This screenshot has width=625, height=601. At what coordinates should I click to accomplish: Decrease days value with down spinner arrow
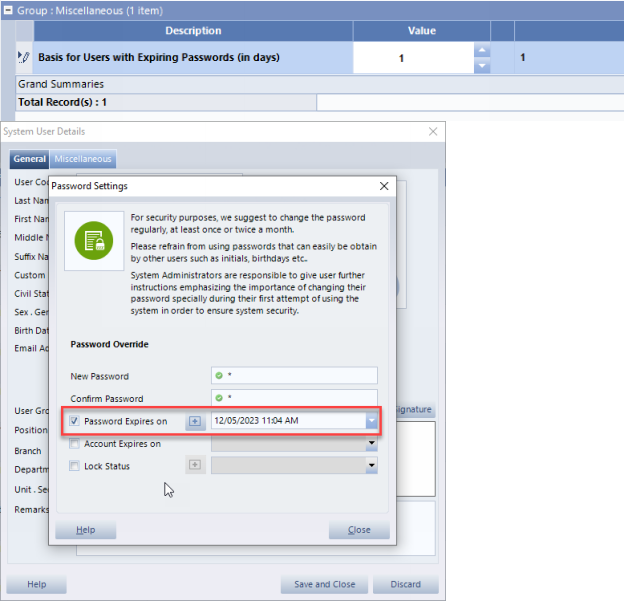(x=482, y=66)
